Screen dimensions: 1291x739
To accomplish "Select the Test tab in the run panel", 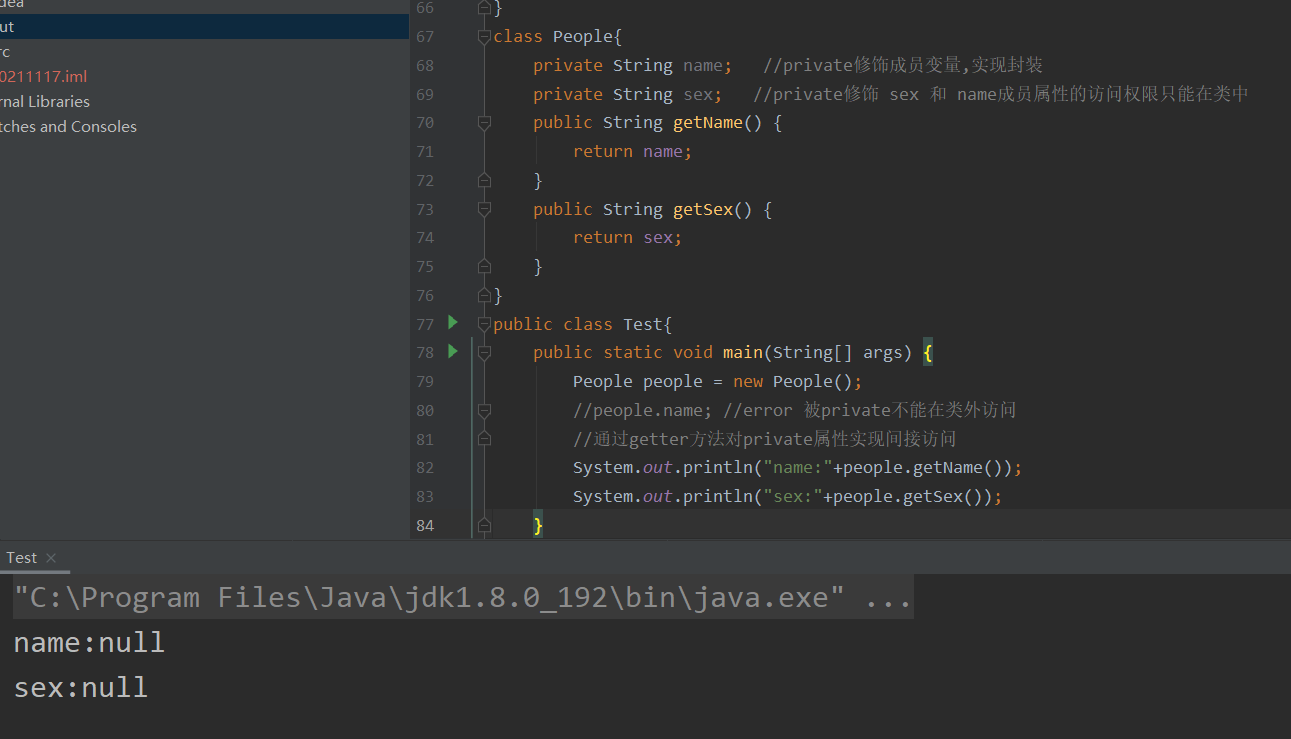I will 21,558.
